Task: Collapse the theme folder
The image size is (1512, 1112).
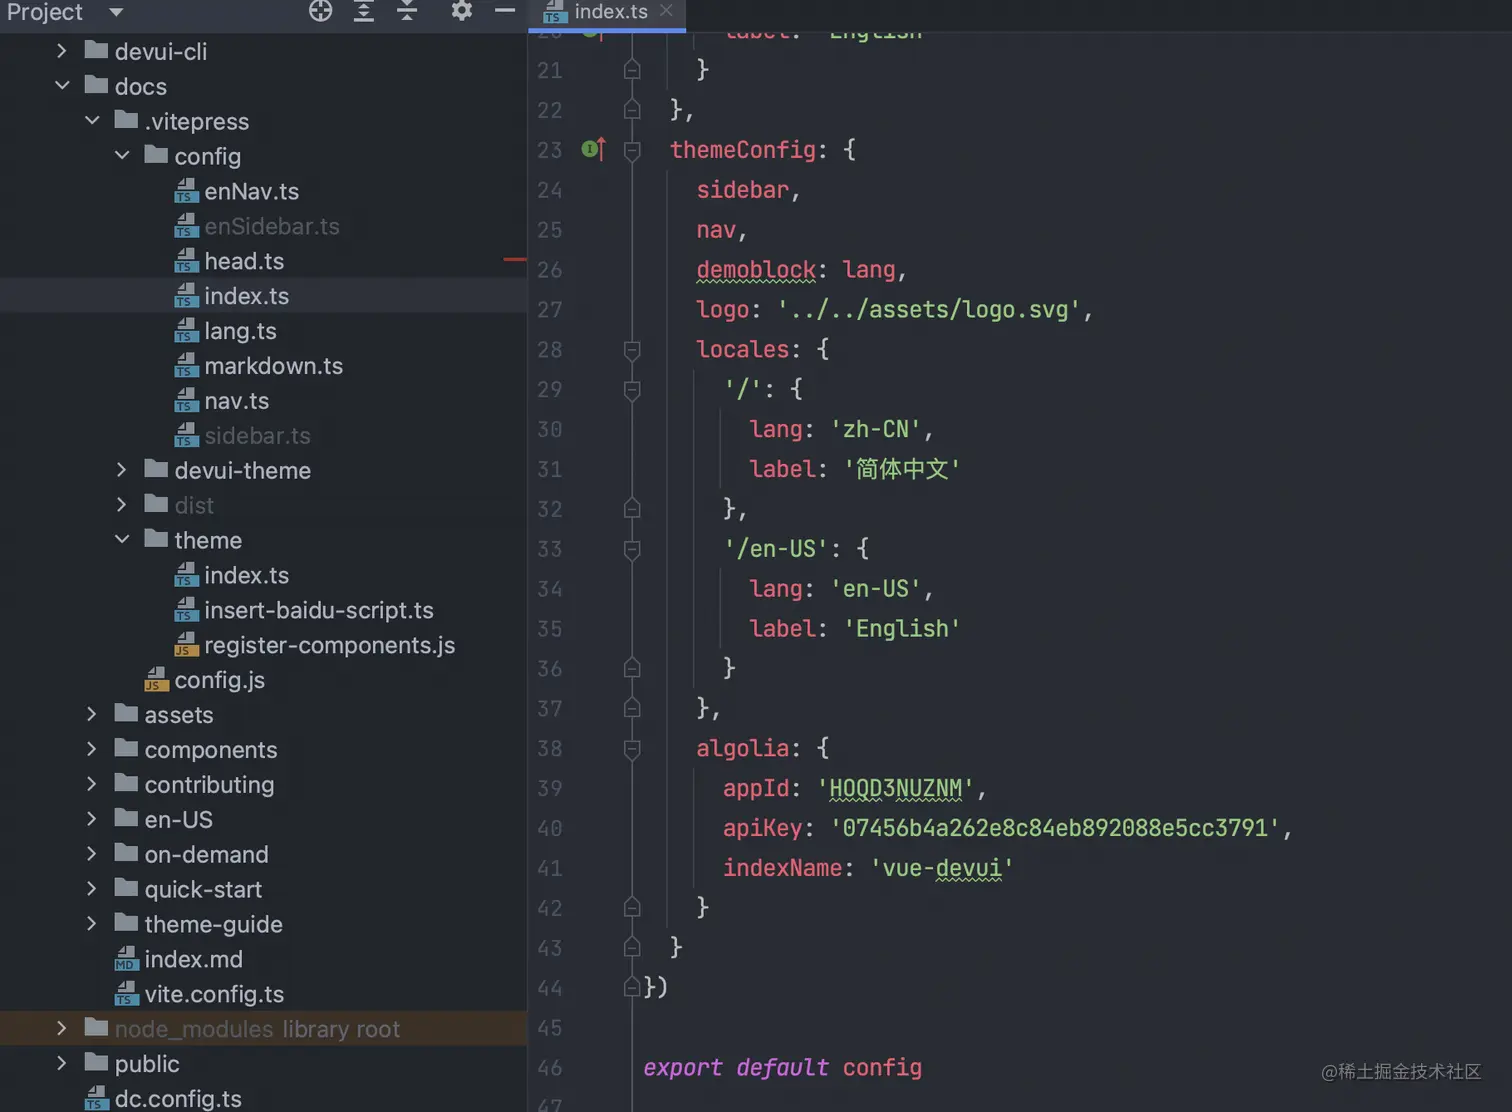Action: click(122, 540)
